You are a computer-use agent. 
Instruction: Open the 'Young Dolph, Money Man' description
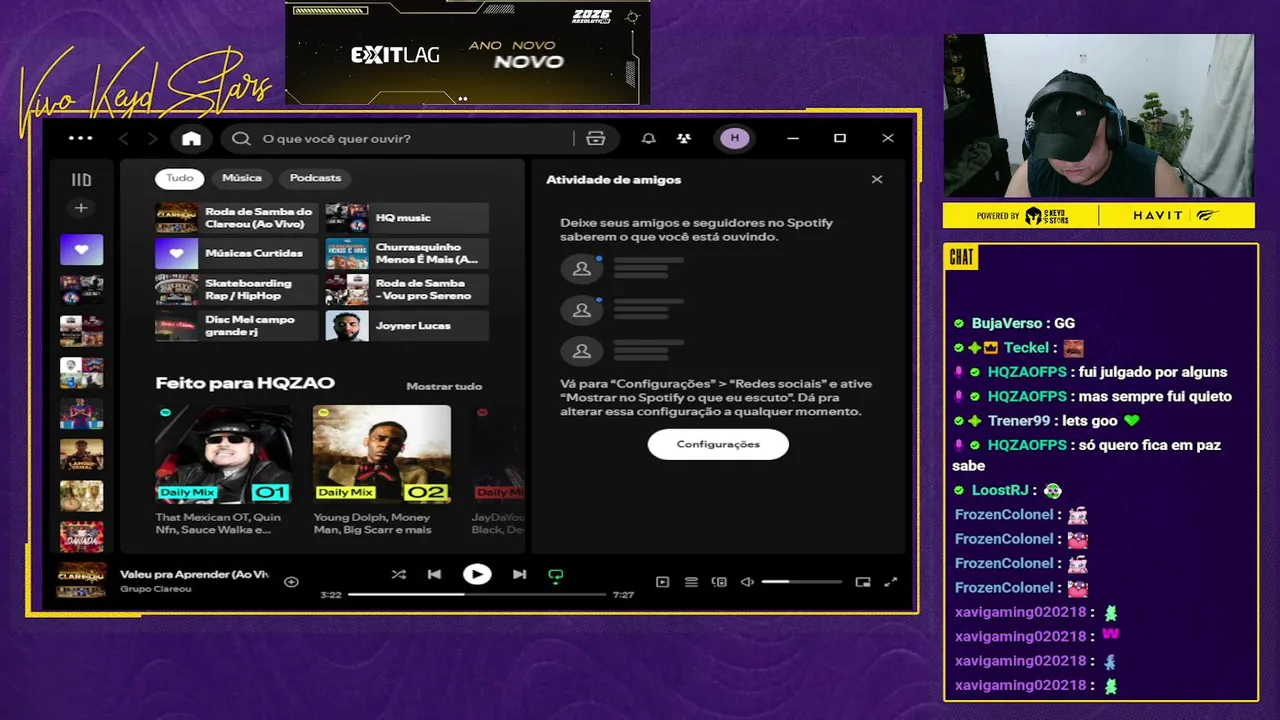tap(372, 523)
